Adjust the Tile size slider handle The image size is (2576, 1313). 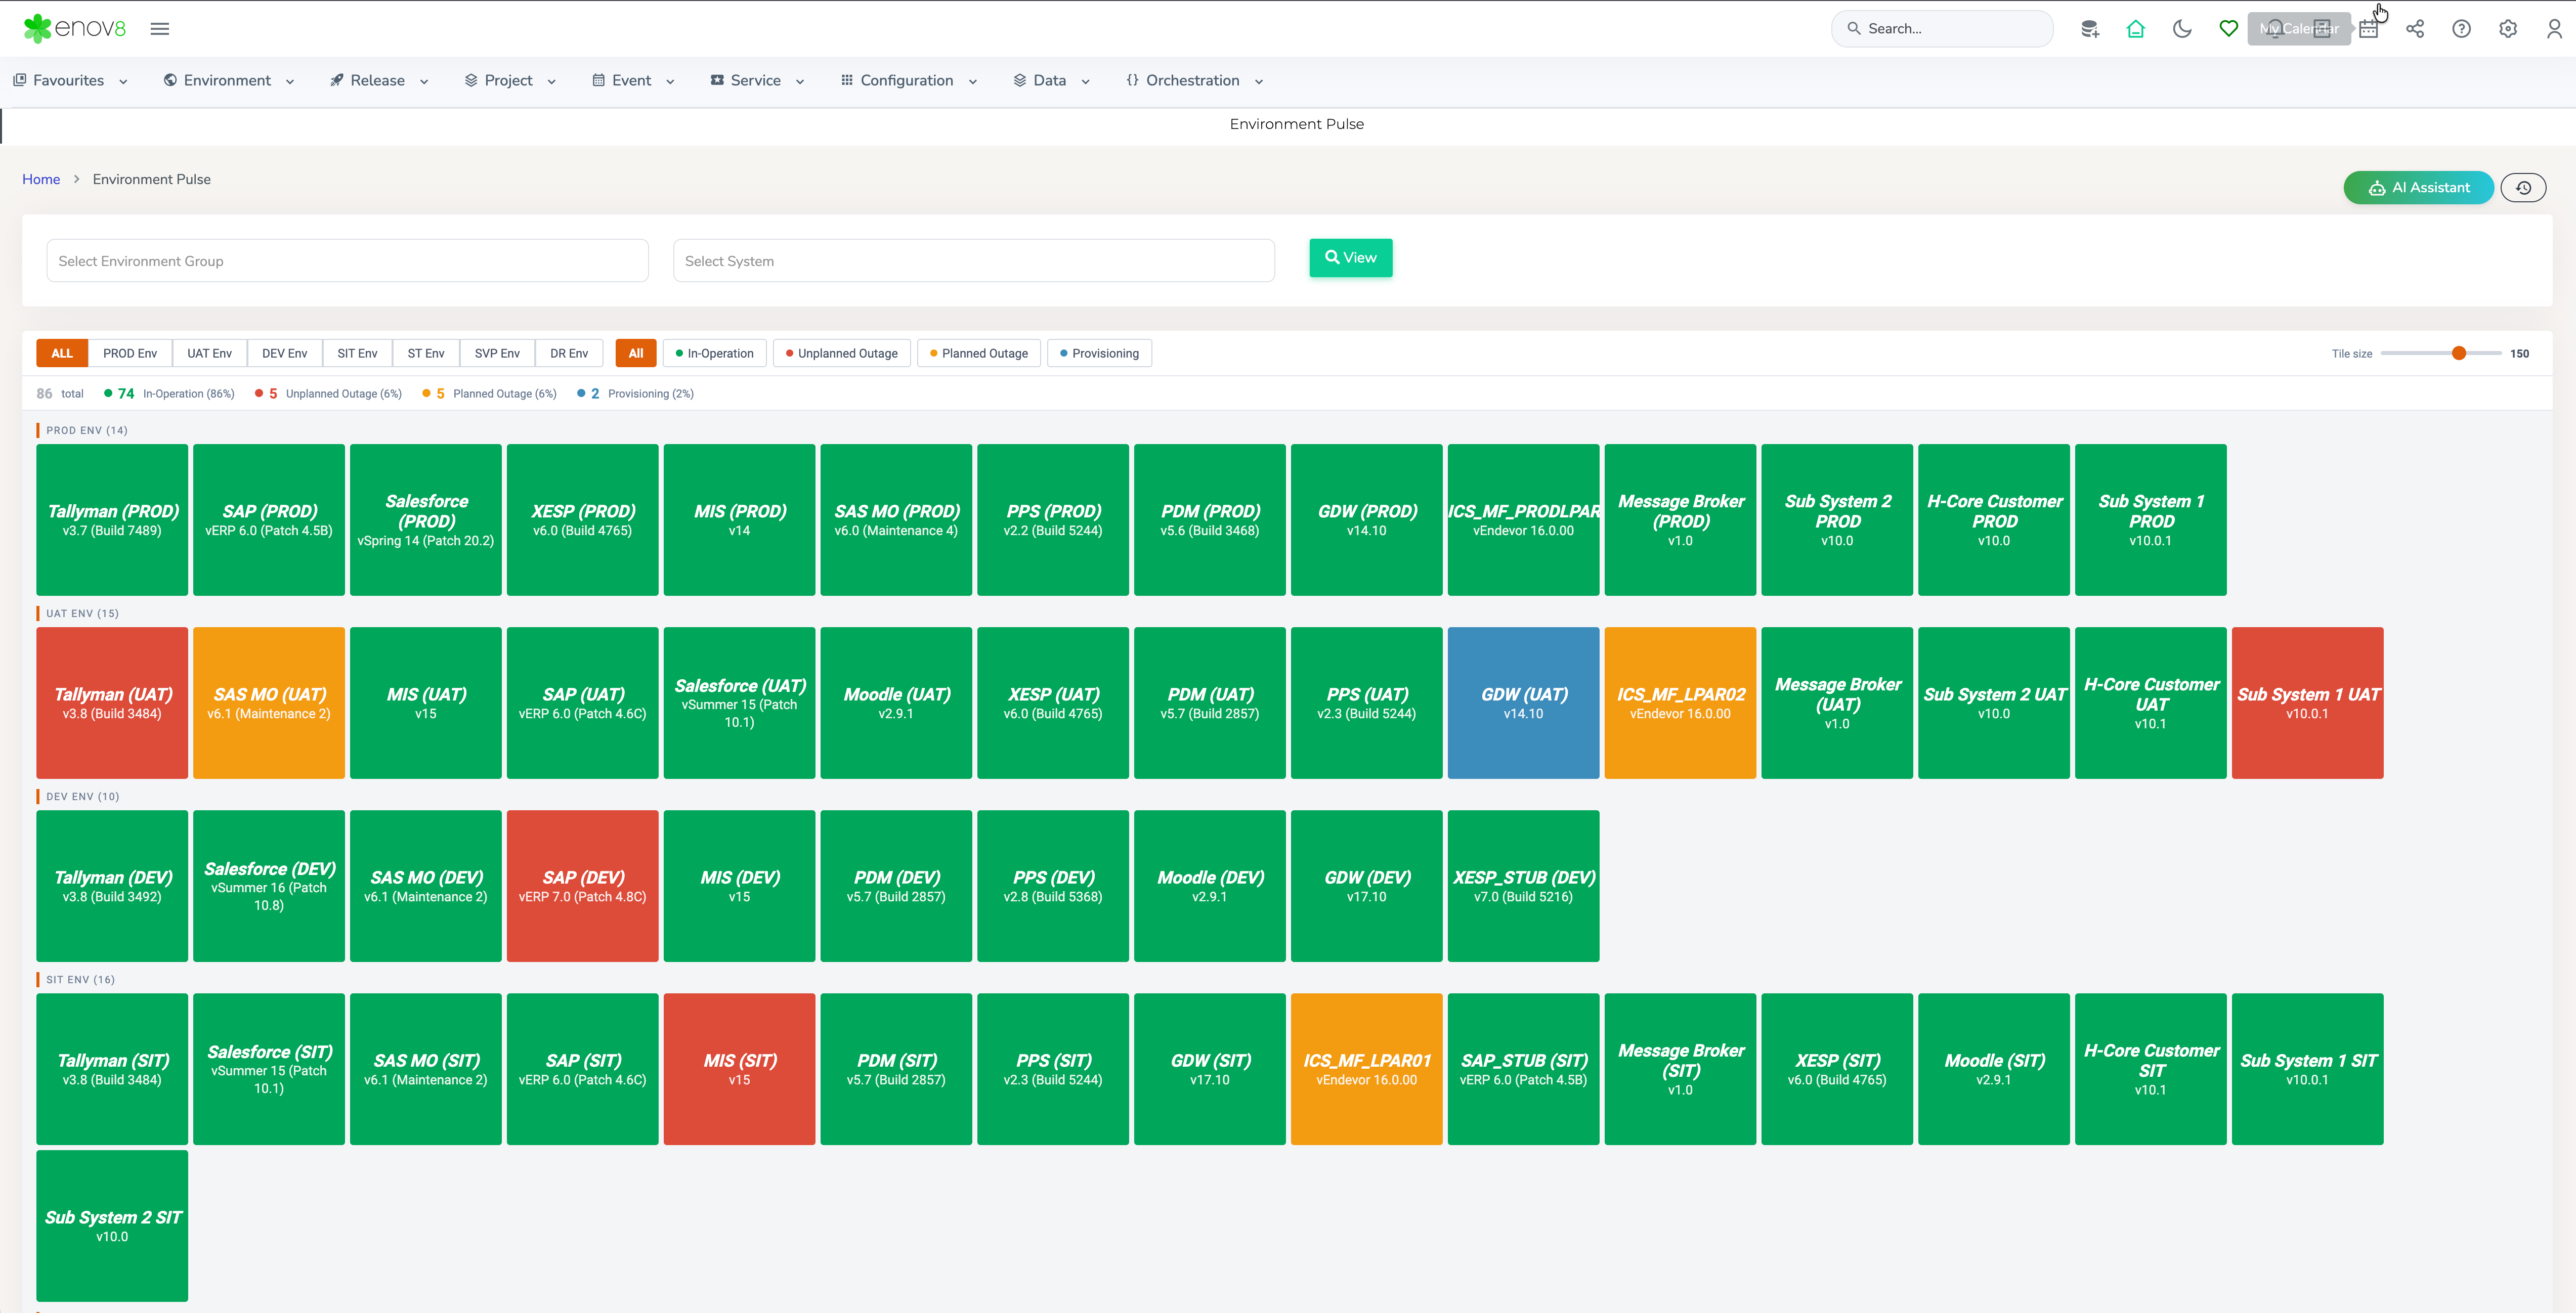tap(2459, 353)
